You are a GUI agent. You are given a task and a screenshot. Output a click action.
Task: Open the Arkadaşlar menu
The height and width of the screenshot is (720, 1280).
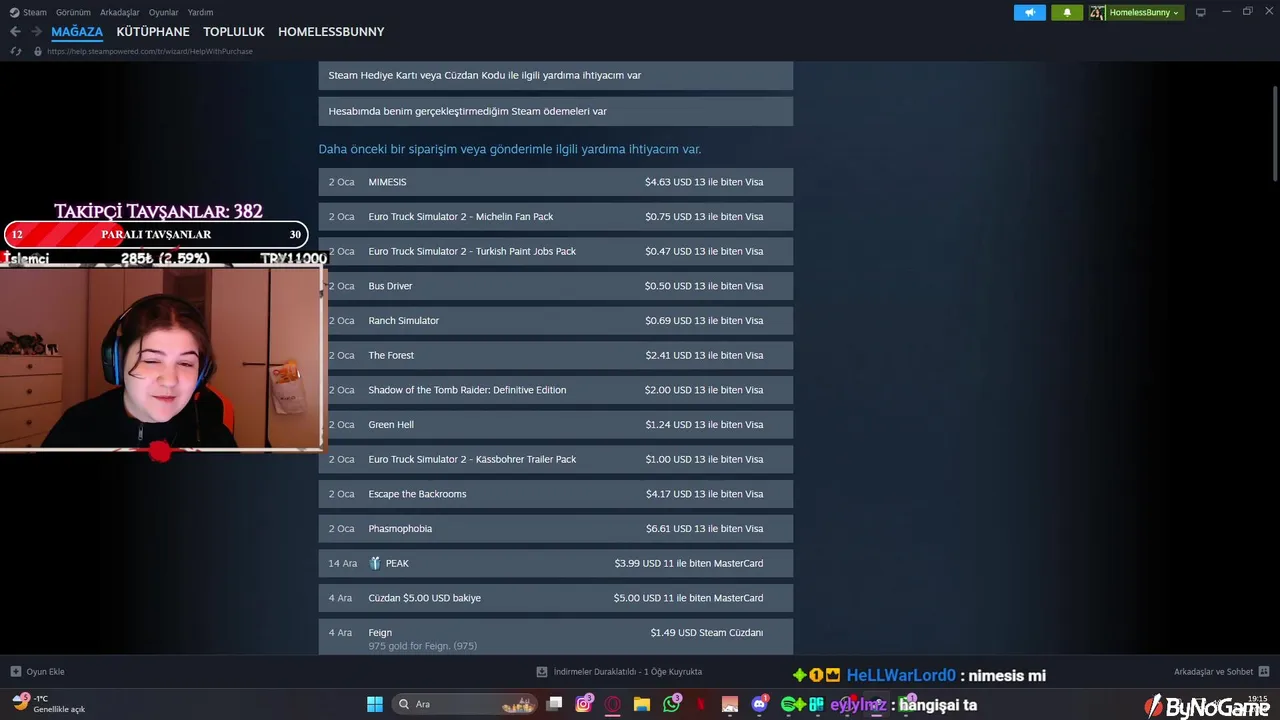point(120,12)
